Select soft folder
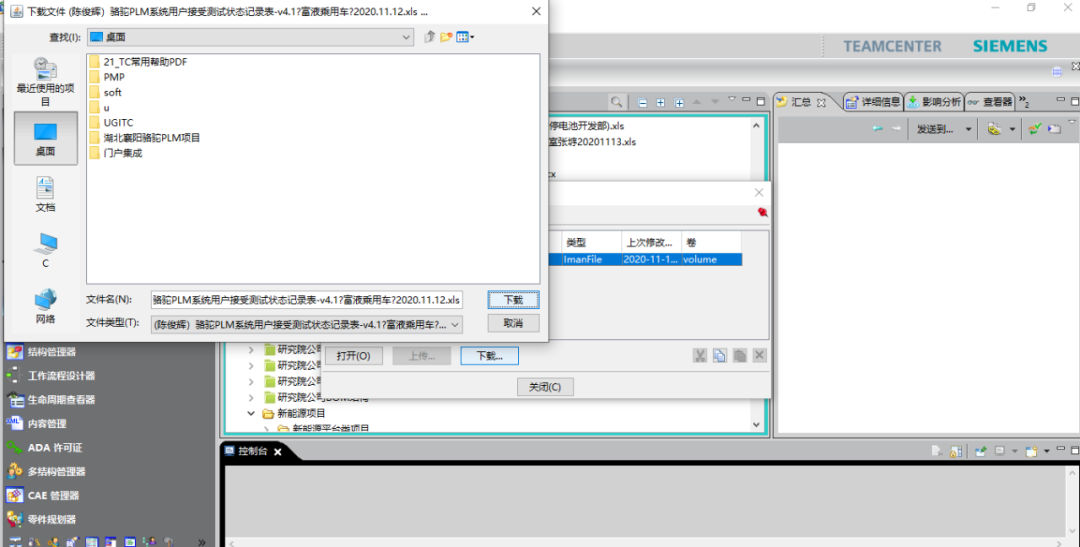This screenshot has height=547, width=1080. (105, 92)
